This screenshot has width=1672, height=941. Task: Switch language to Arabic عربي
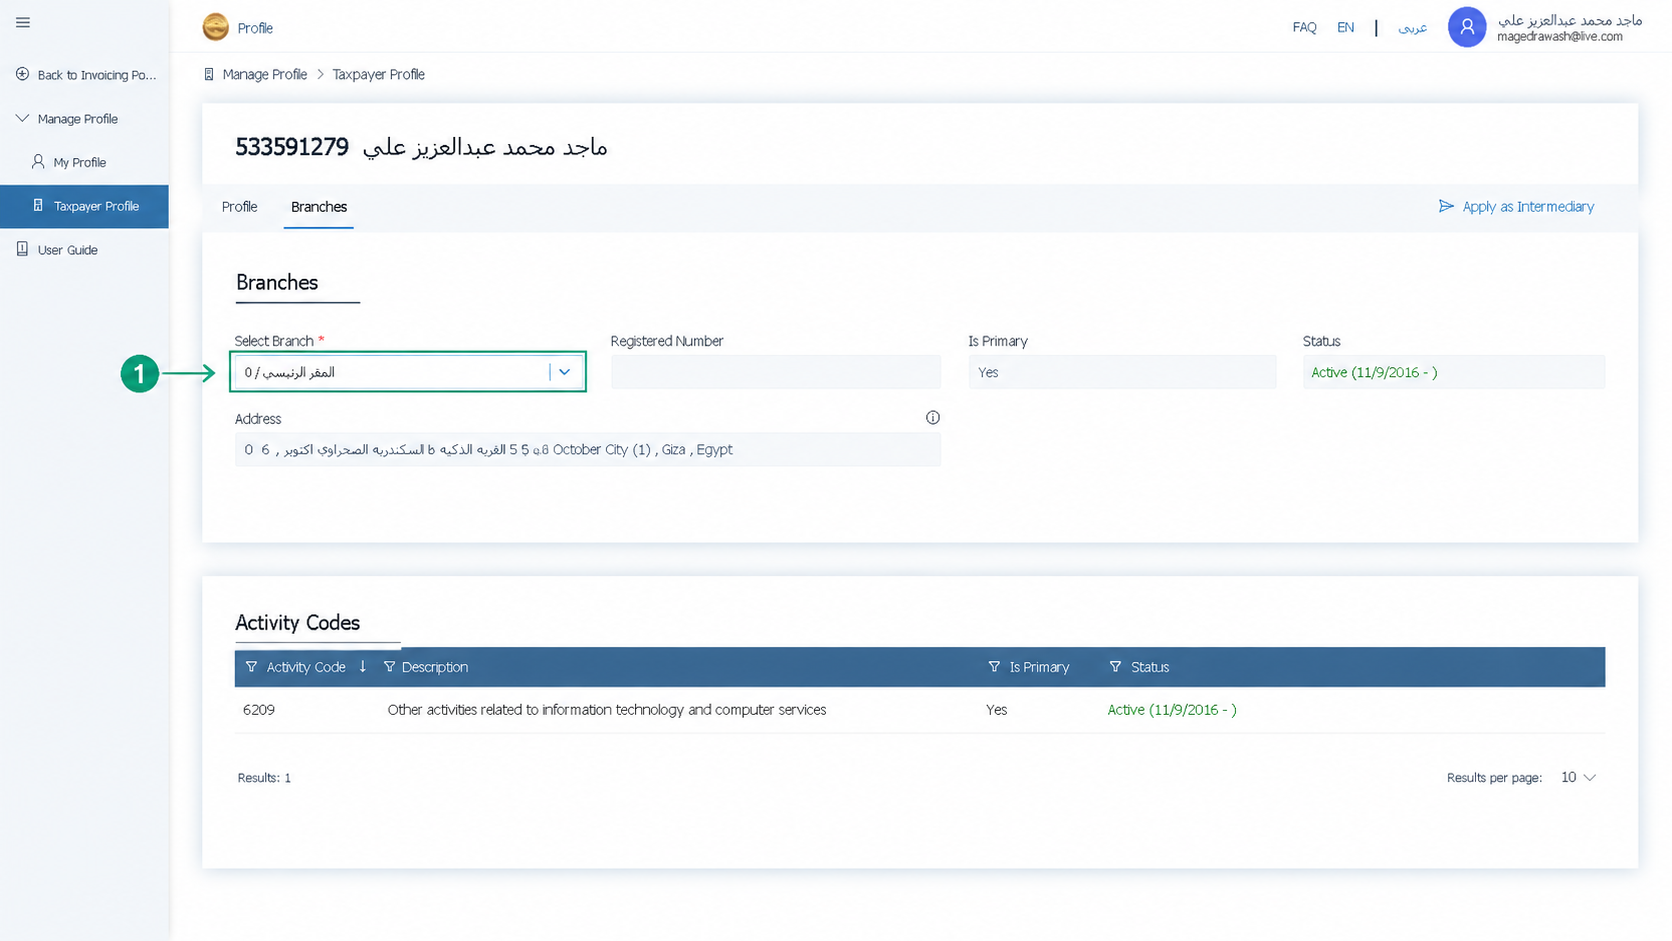click(x=1412, y=27)
